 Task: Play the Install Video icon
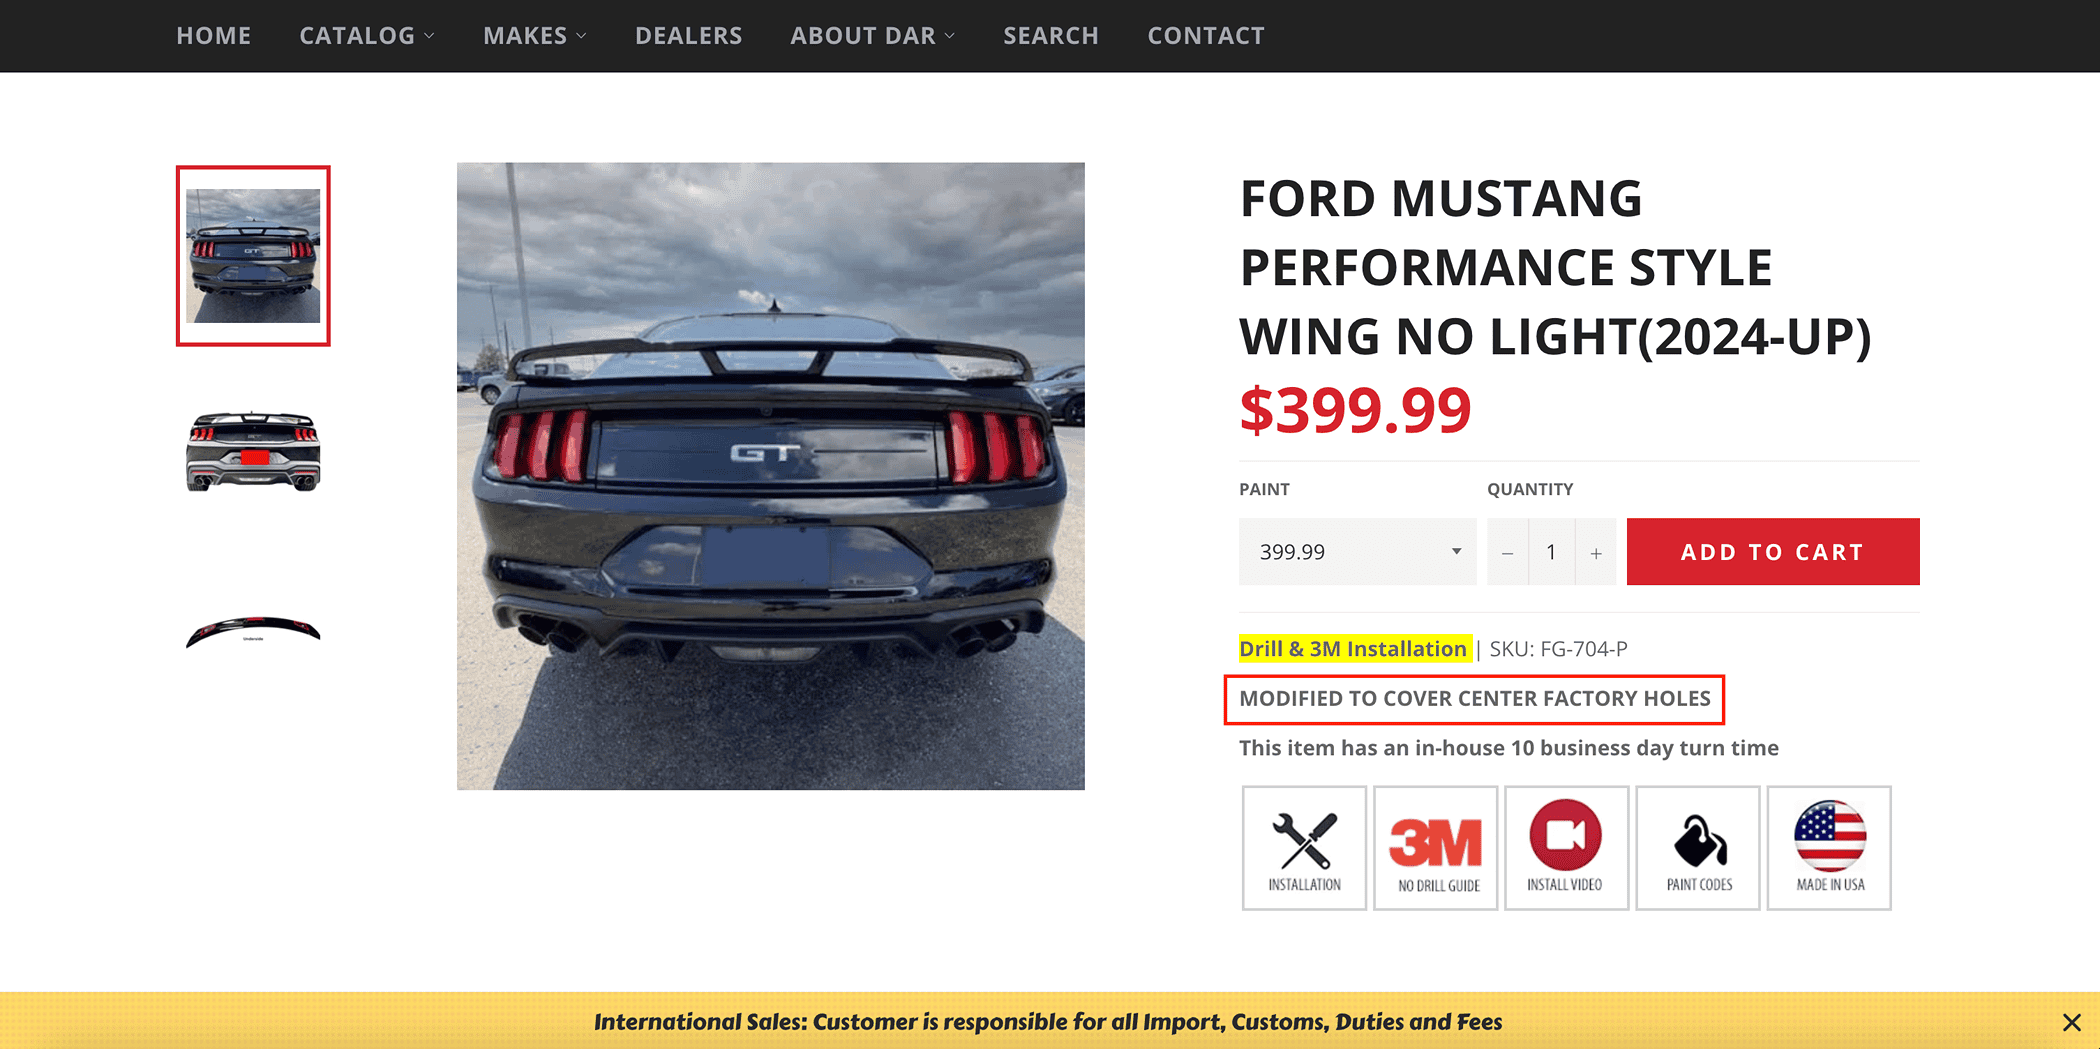tap(1567, 848)
